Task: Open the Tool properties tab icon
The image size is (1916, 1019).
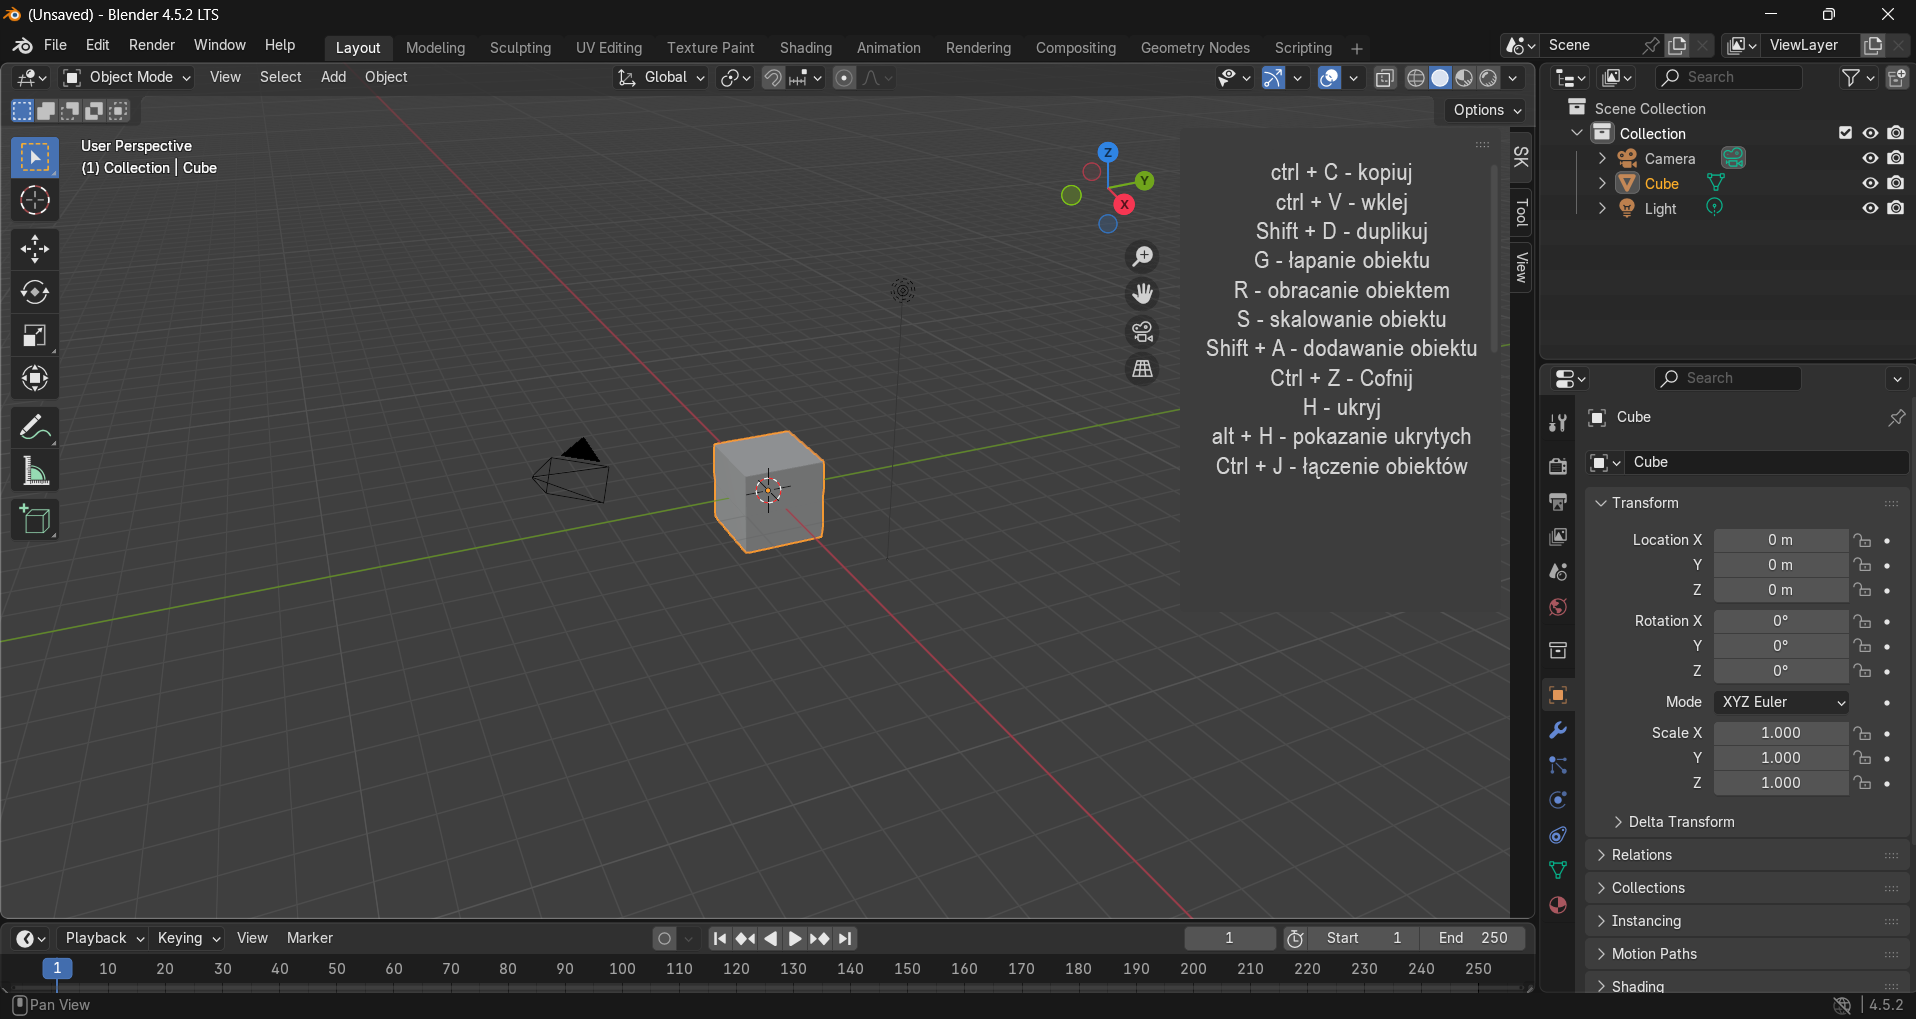Action: click(1558, 423)
